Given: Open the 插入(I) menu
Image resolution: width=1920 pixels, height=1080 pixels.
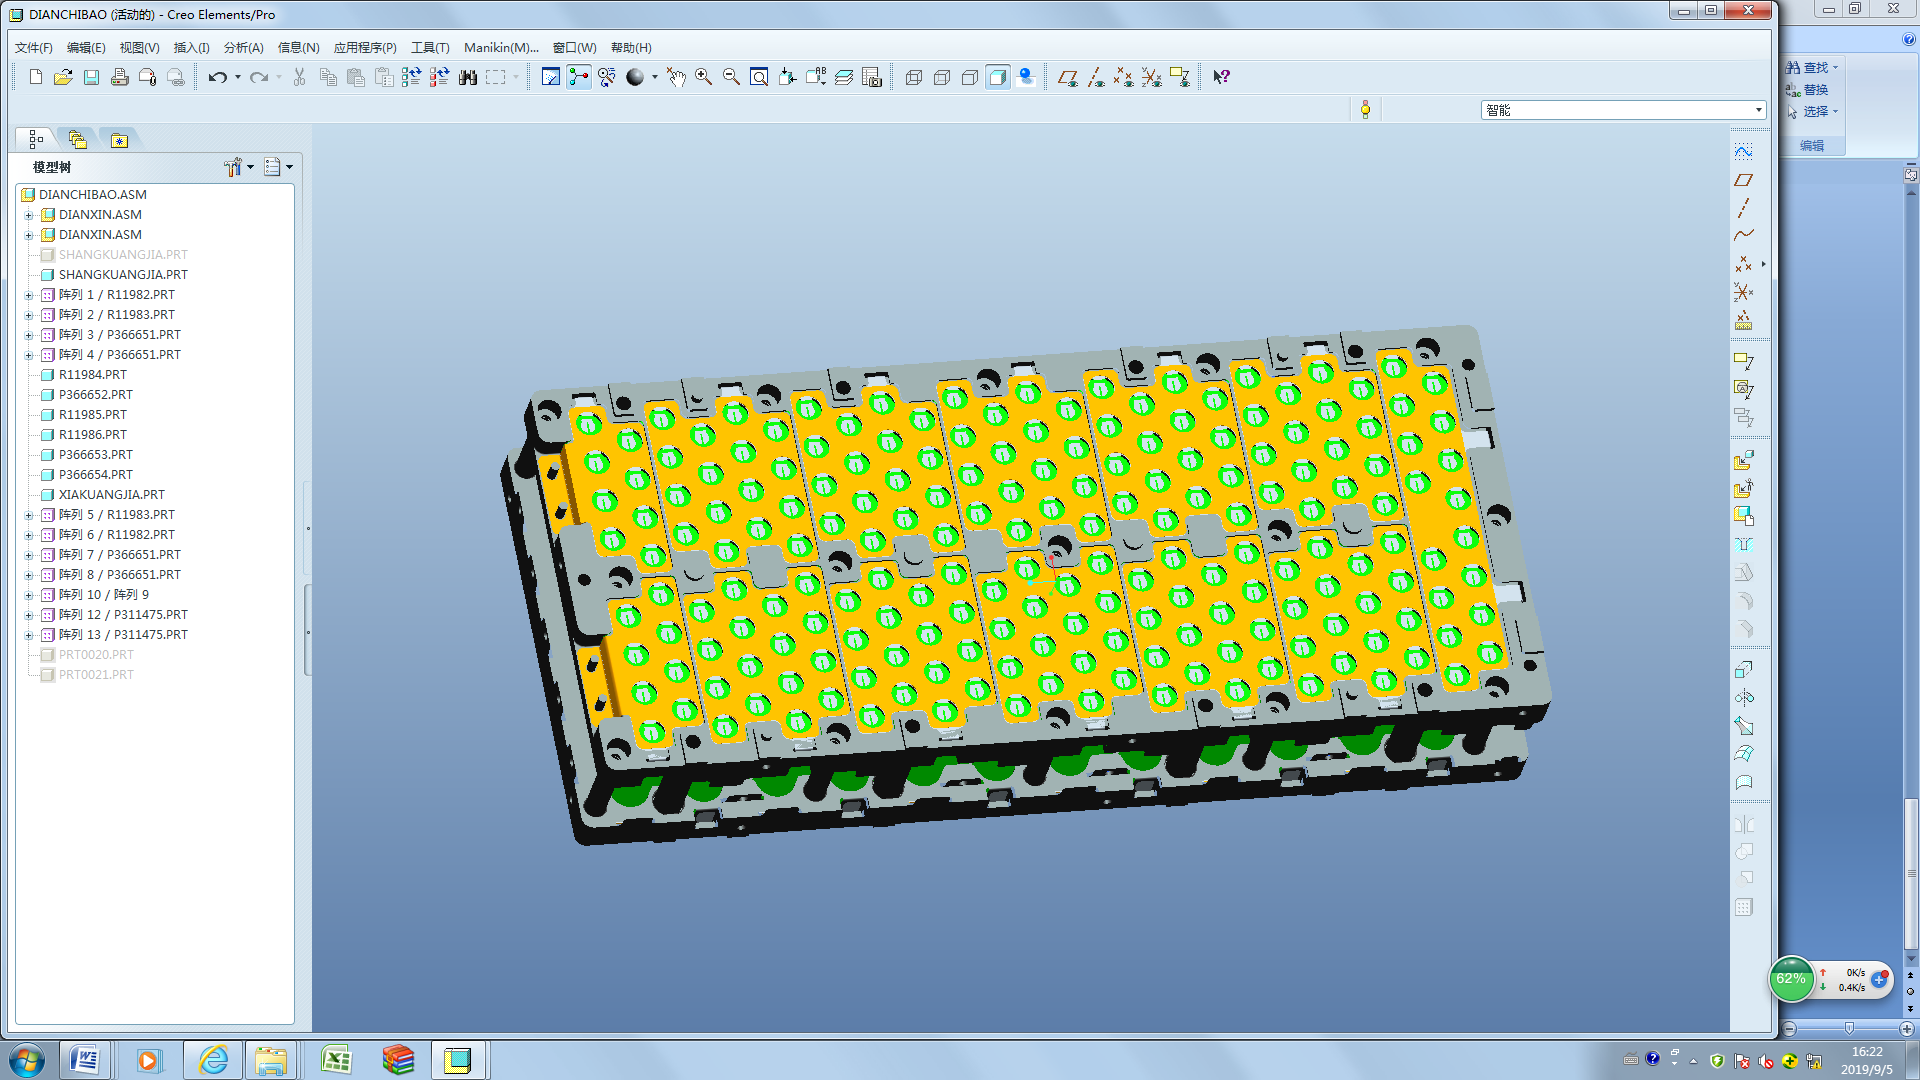Looking at the screenshot, I should click(x=192, y=47).
